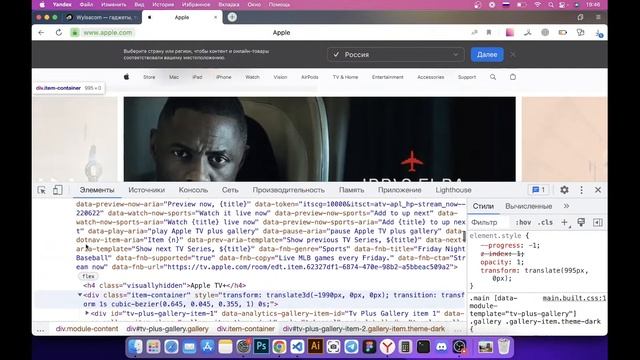Switch to the Источники tab
The width and height of the screenshot is (640, 360).
click(147, 190)
